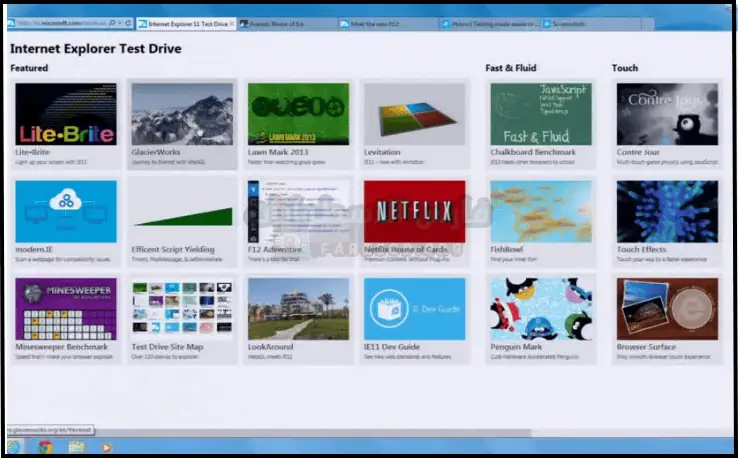
Task: Click the Chrome icon in the taskbar
Action: (46, 446)
